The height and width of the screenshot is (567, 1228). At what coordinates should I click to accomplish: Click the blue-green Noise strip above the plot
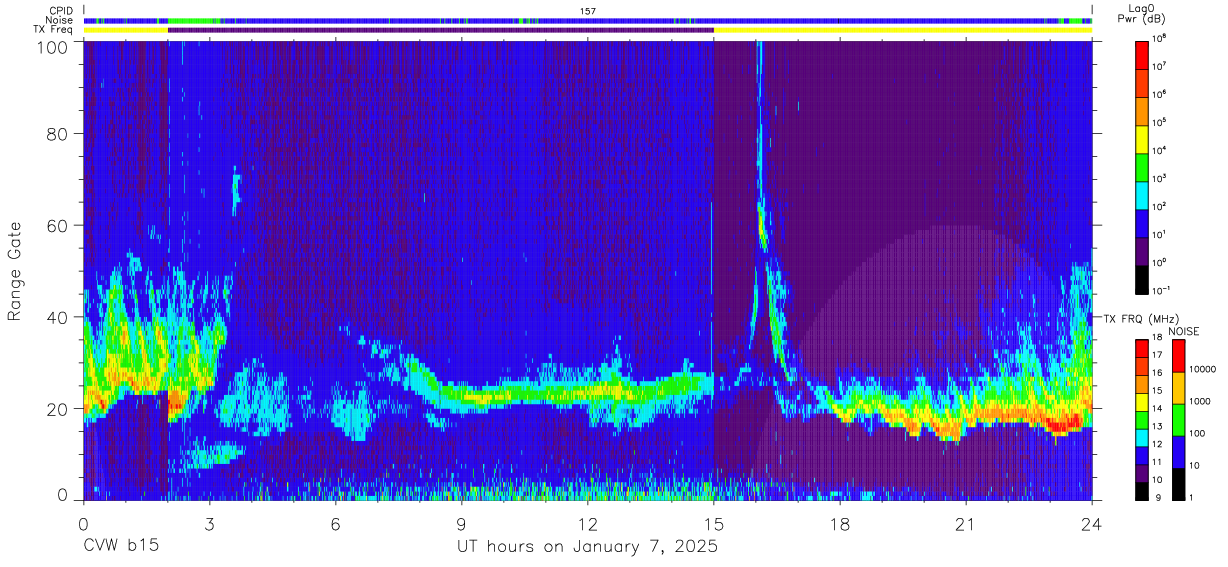588,20
